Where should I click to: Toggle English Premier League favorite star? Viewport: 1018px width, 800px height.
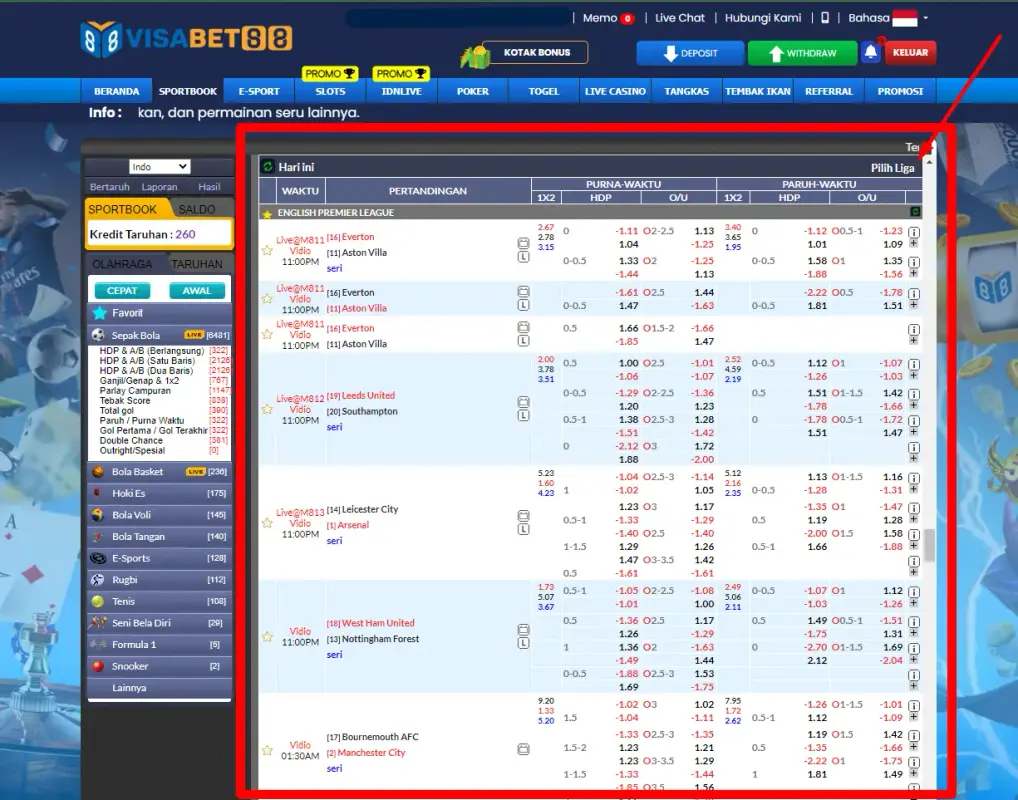tap(267, 213)
